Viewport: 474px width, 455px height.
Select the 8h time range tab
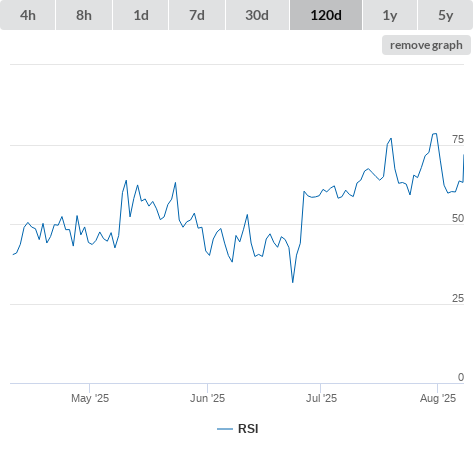[x=84, y=15]
